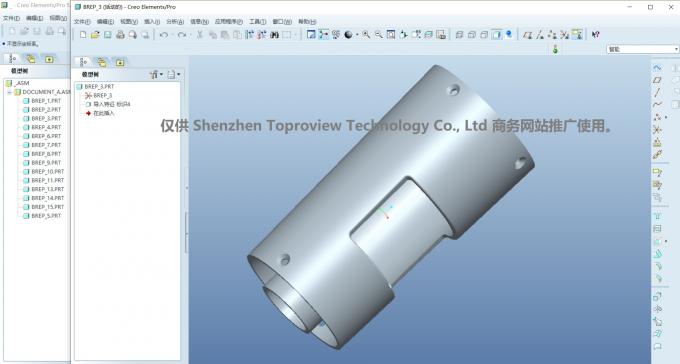Select the datum curve tool in right toolbar
This screenshot has height=364, width=680.
pyautogui.click(x=657, y=105)
